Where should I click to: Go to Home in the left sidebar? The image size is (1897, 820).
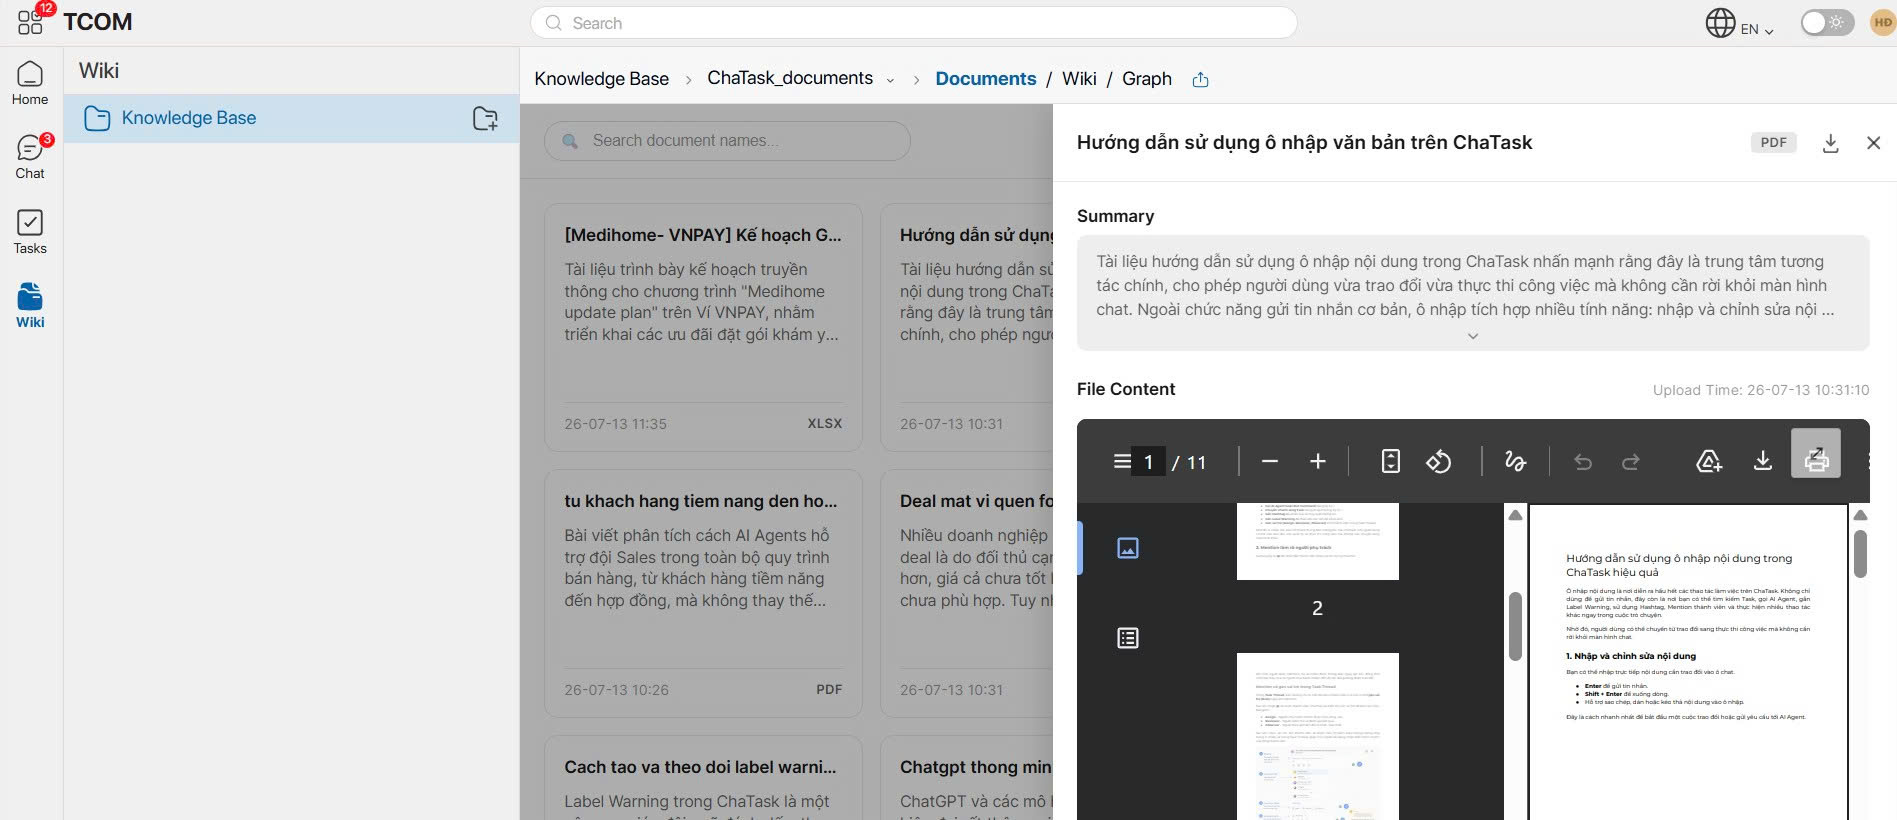point(30,83)
